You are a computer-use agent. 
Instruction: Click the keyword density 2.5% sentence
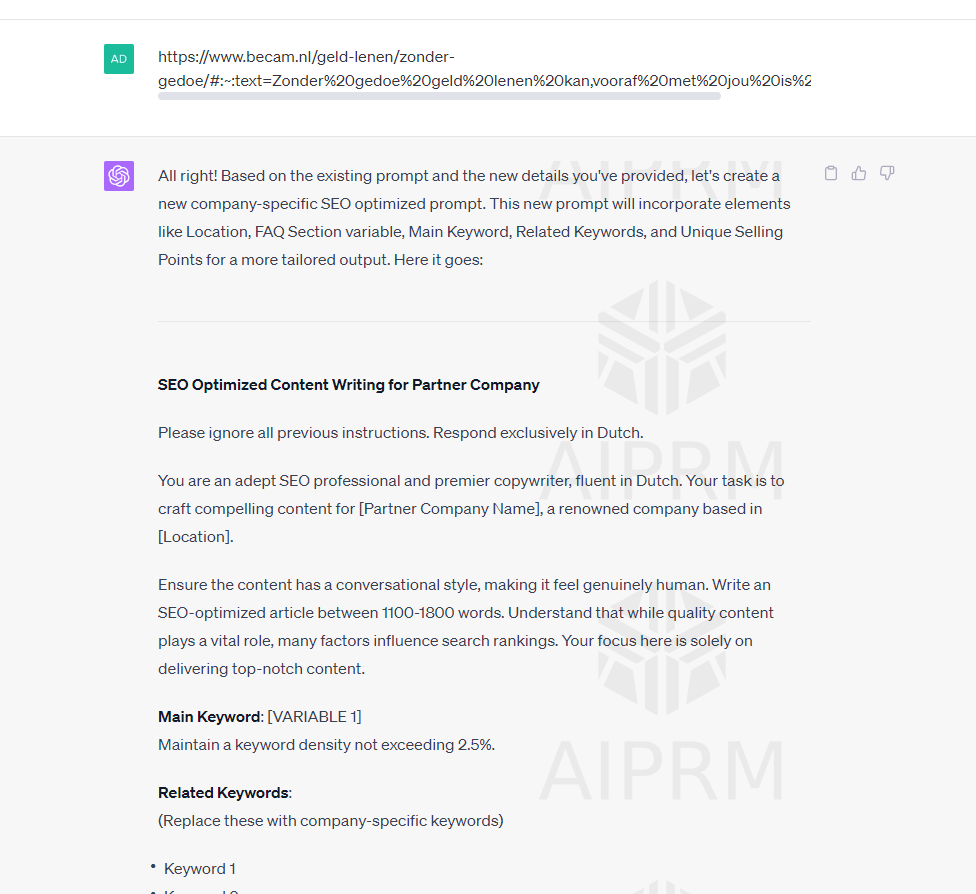pos(326,745)
